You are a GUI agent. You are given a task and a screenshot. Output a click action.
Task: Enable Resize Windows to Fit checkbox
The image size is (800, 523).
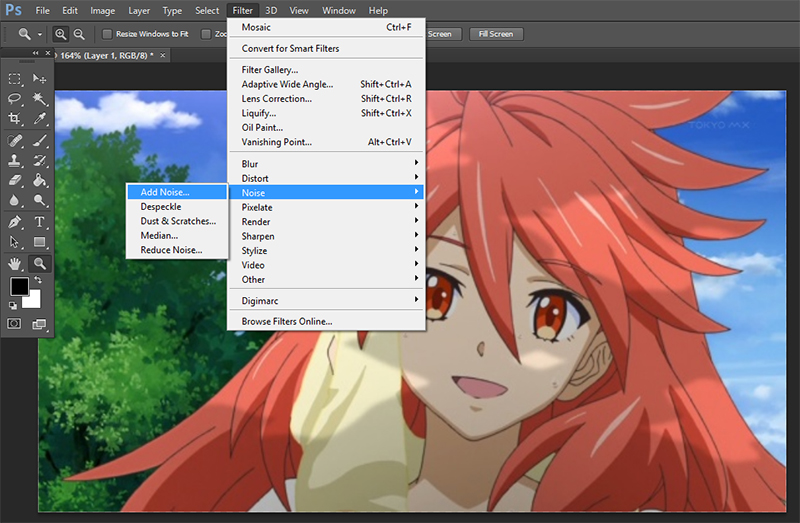[x=108, y=34]
